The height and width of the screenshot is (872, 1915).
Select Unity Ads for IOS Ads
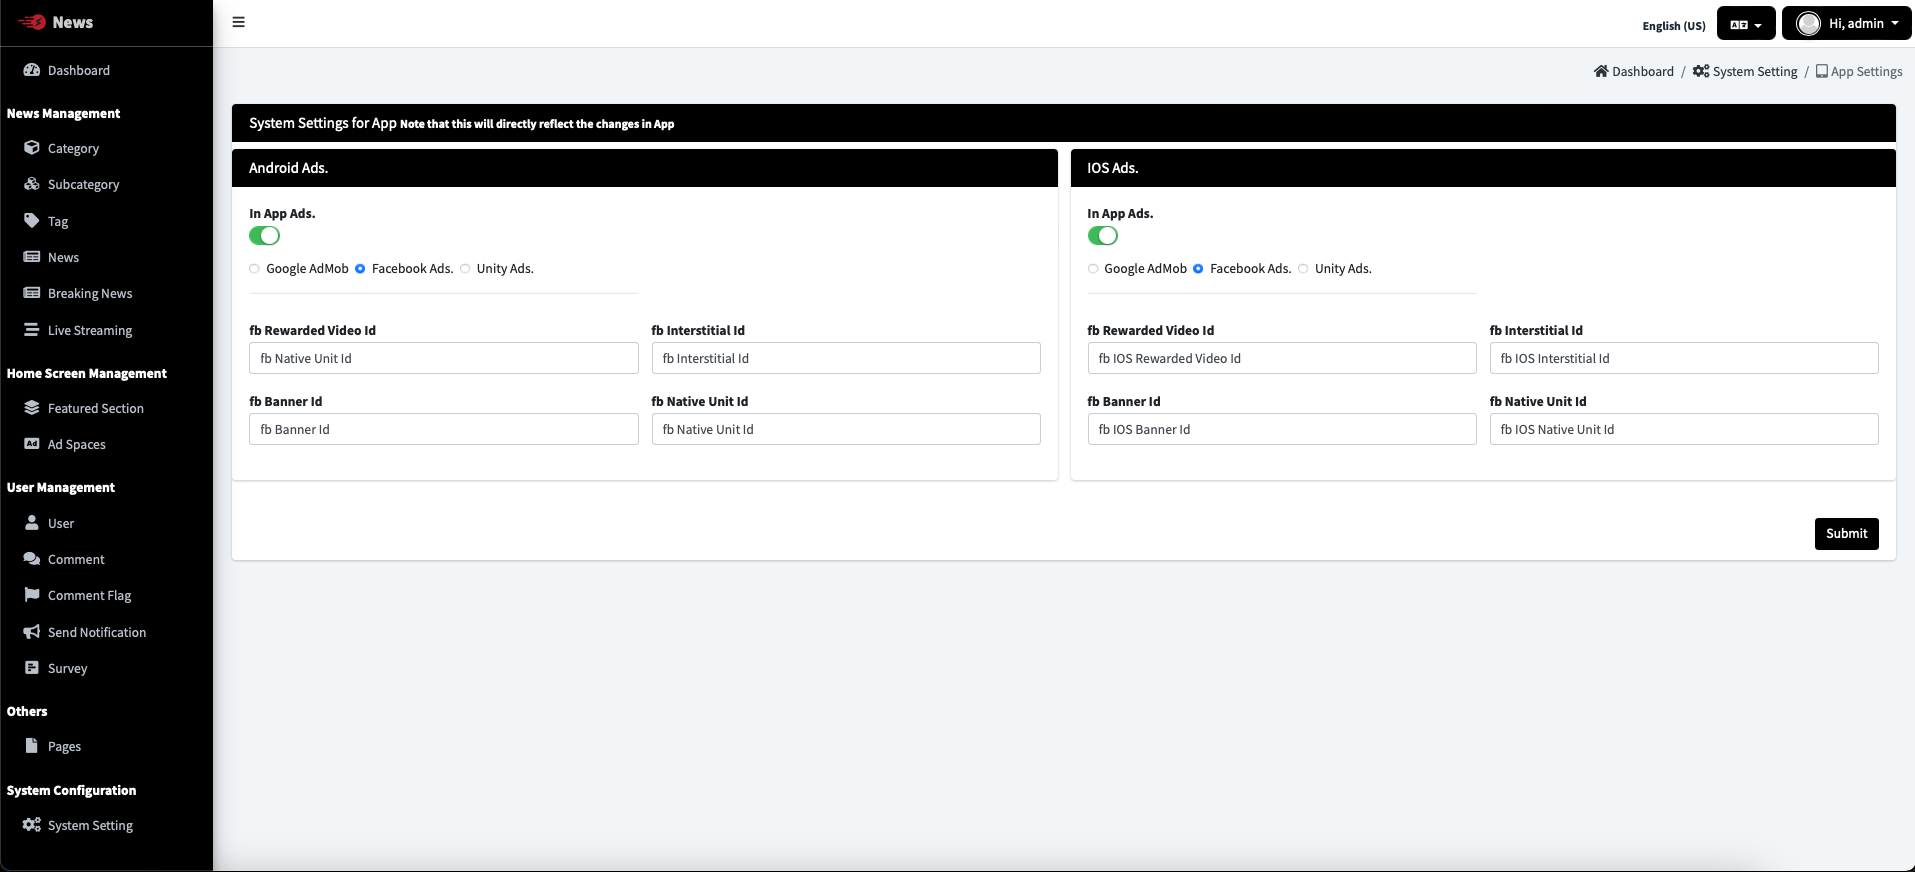click(x=1303, y=269)
